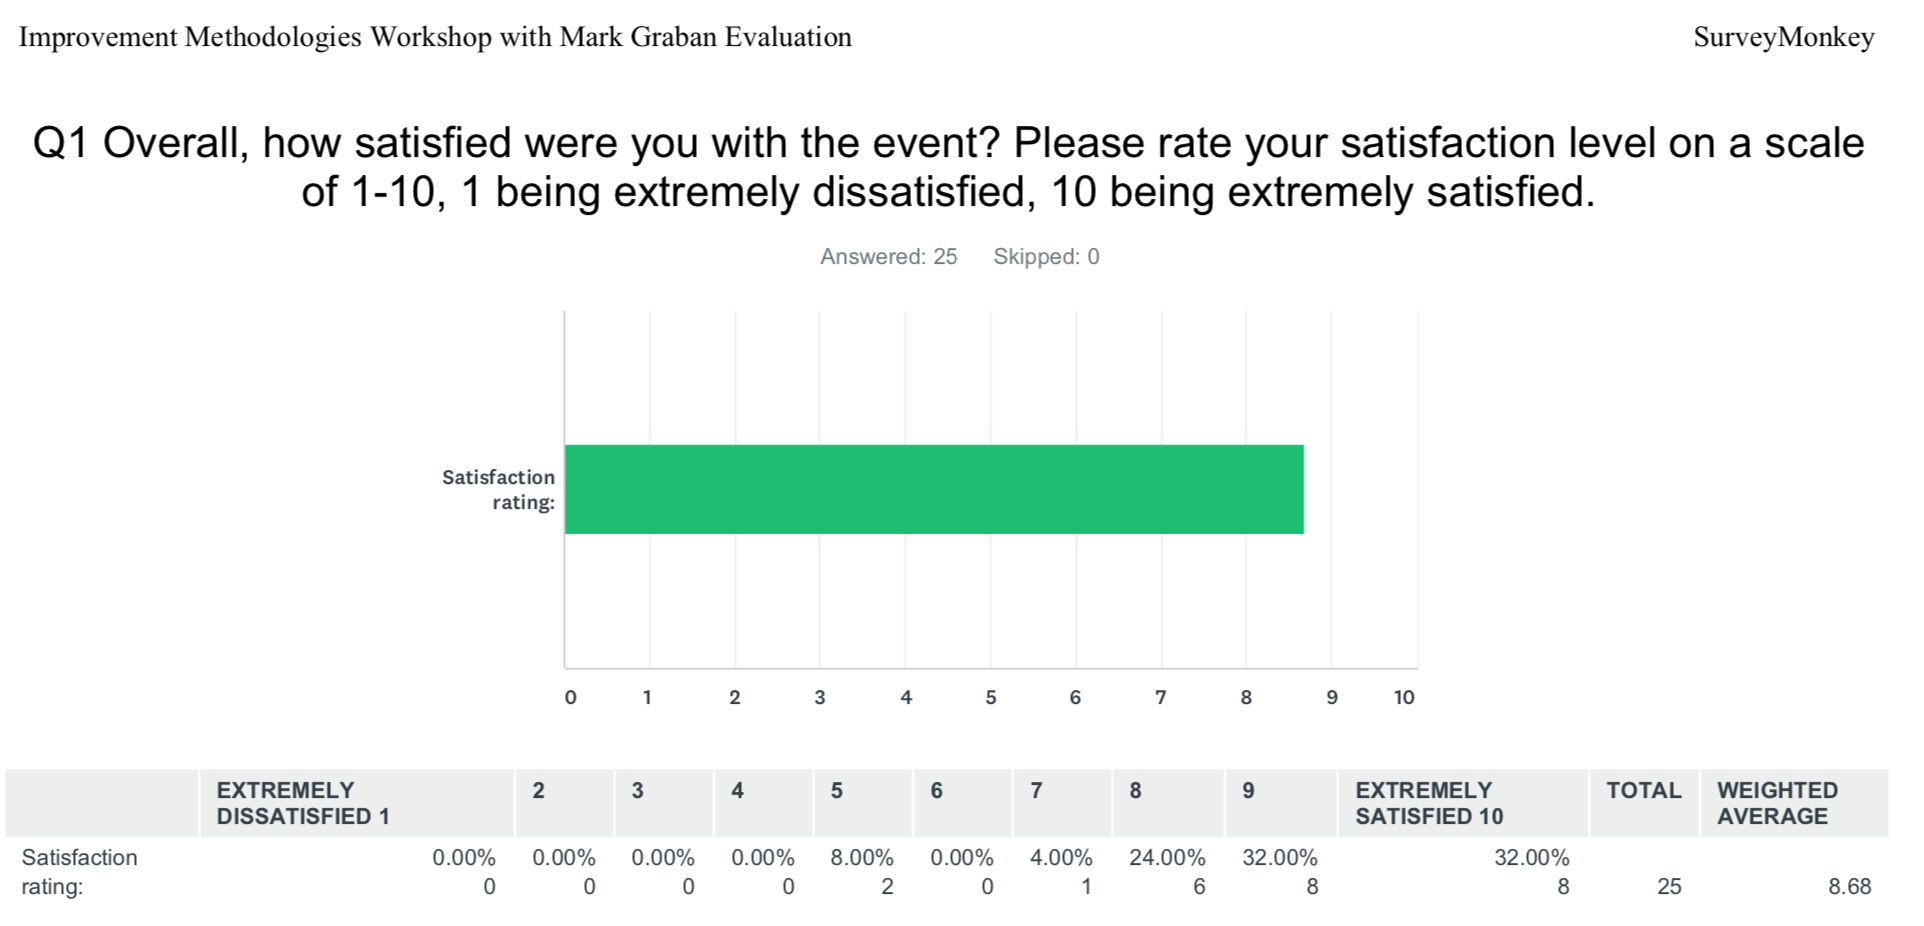
Task: Click the Extremely Satisfied 10 column header
Action: click(1429, 803)
